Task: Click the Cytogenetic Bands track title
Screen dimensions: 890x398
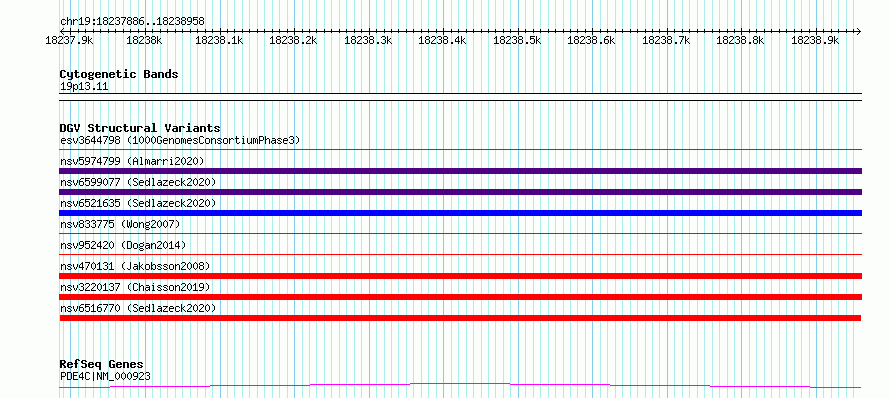Action: pyautogui.click(x=119, y=74)
